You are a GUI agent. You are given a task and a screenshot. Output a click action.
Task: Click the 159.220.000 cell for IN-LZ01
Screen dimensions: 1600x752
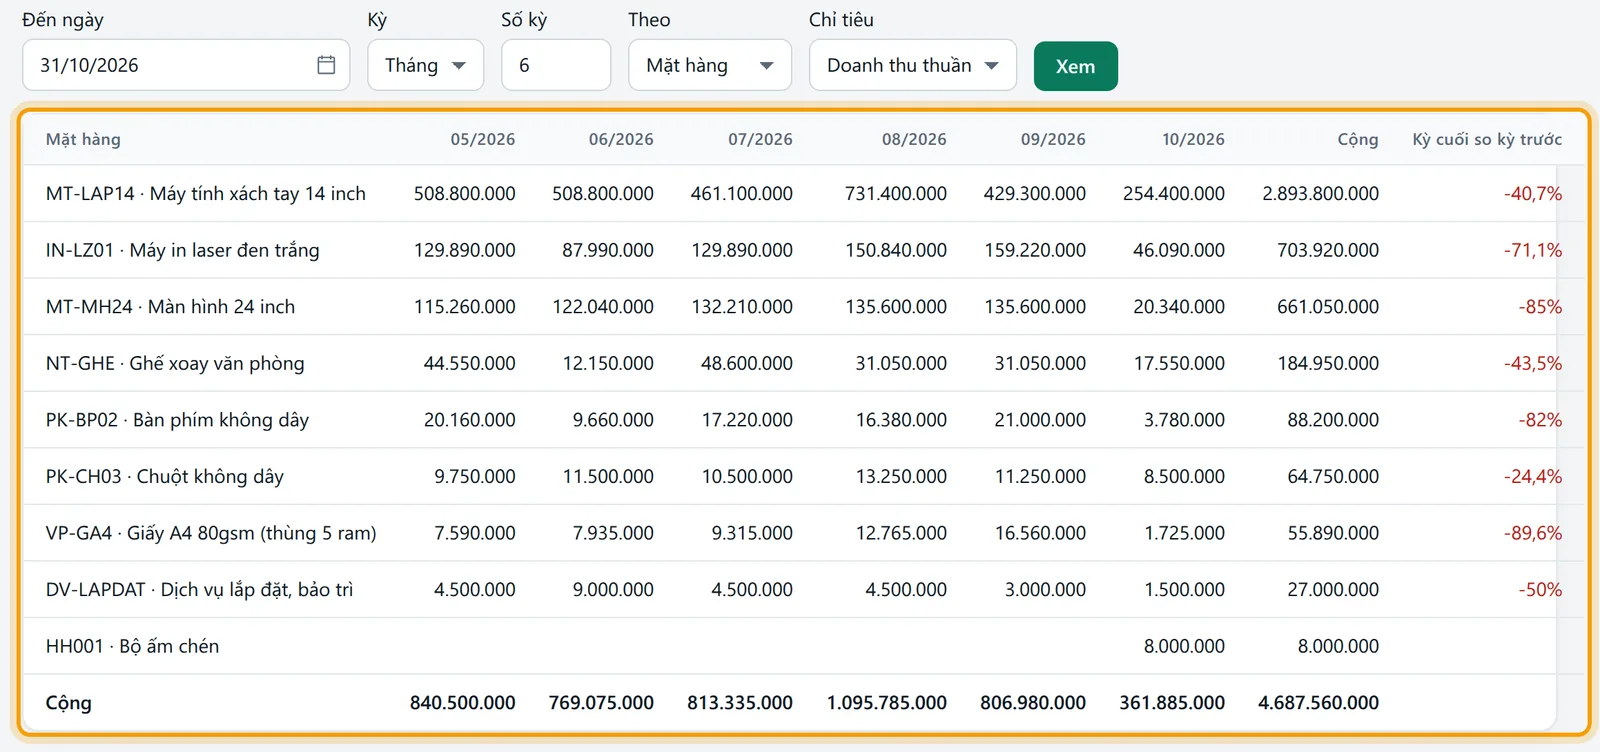(1035, 250)
